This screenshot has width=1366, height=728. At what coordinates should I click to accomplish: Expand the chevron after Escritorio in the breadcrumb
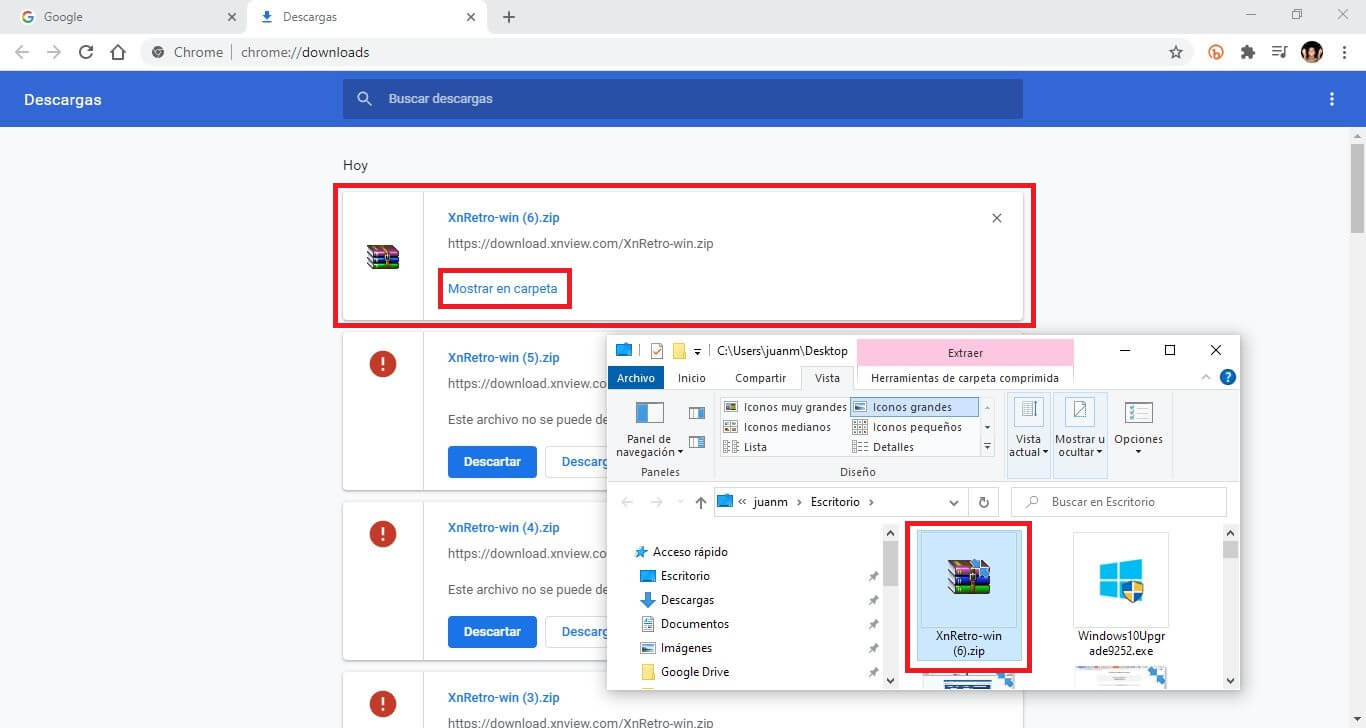pos(871,502)
